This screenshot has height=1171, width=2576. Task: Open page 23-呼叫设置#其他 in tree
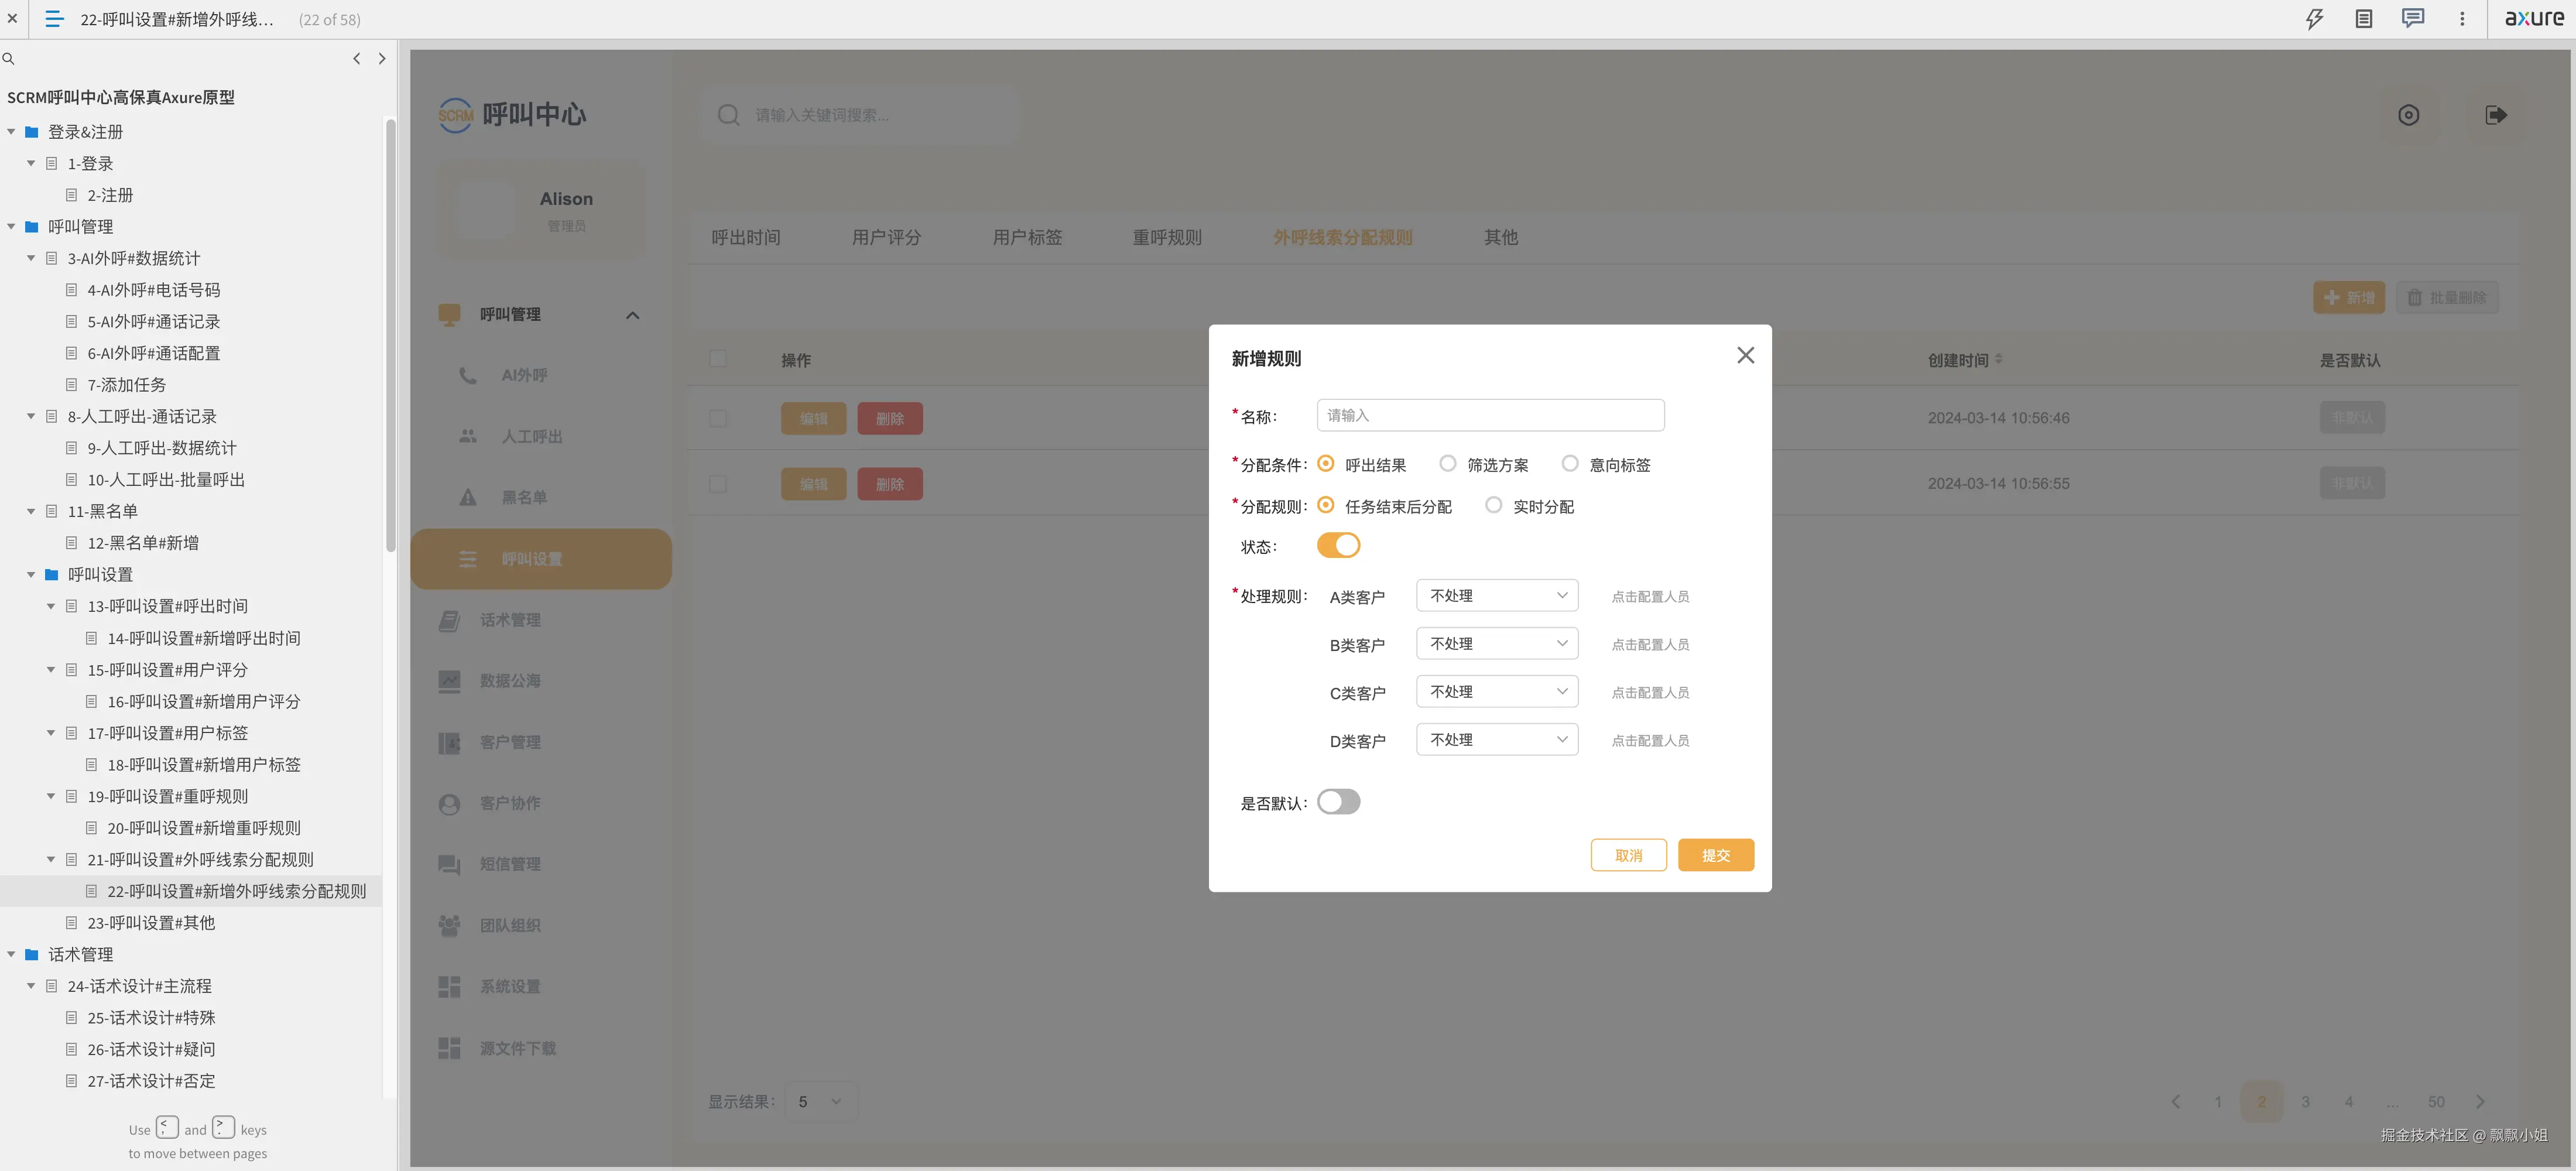(x=151, y=923)
